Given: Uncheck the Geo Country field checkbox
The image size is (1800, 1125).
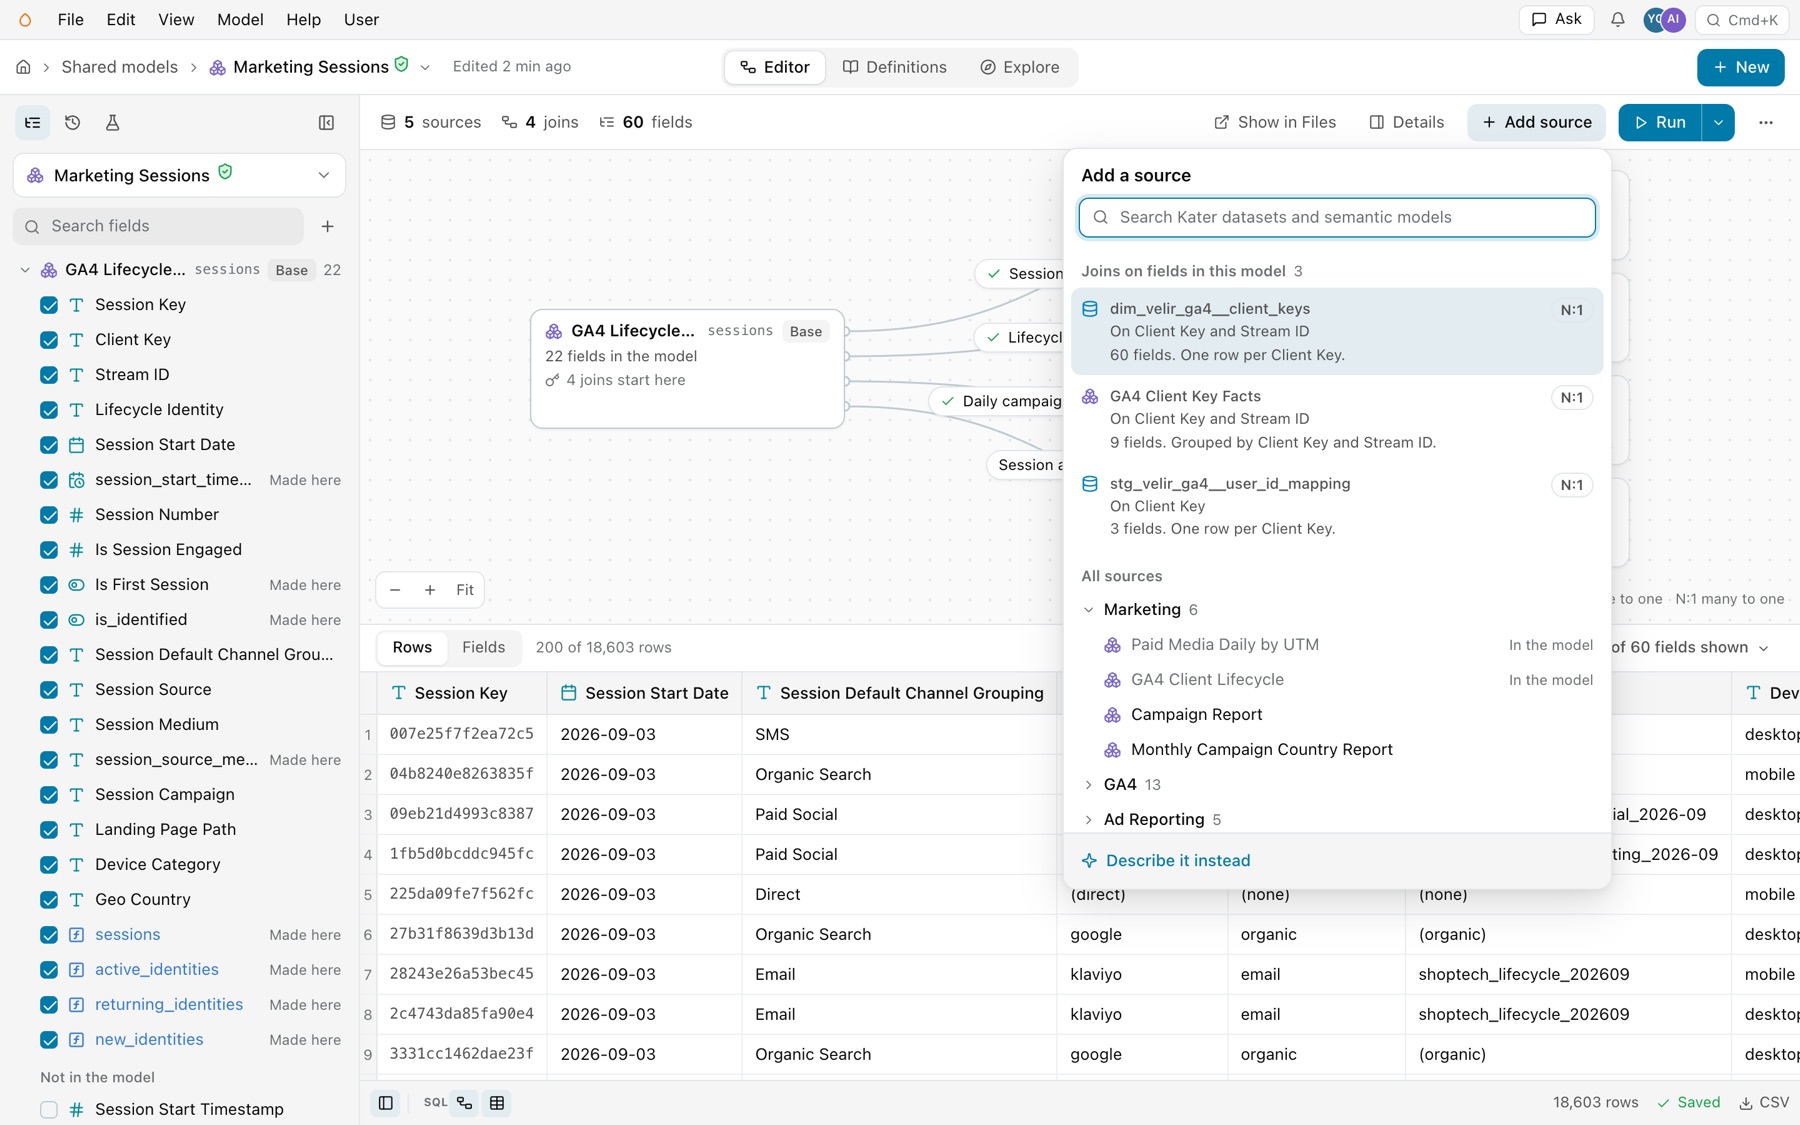Looking at the screenshot, I should pos(49,900).
